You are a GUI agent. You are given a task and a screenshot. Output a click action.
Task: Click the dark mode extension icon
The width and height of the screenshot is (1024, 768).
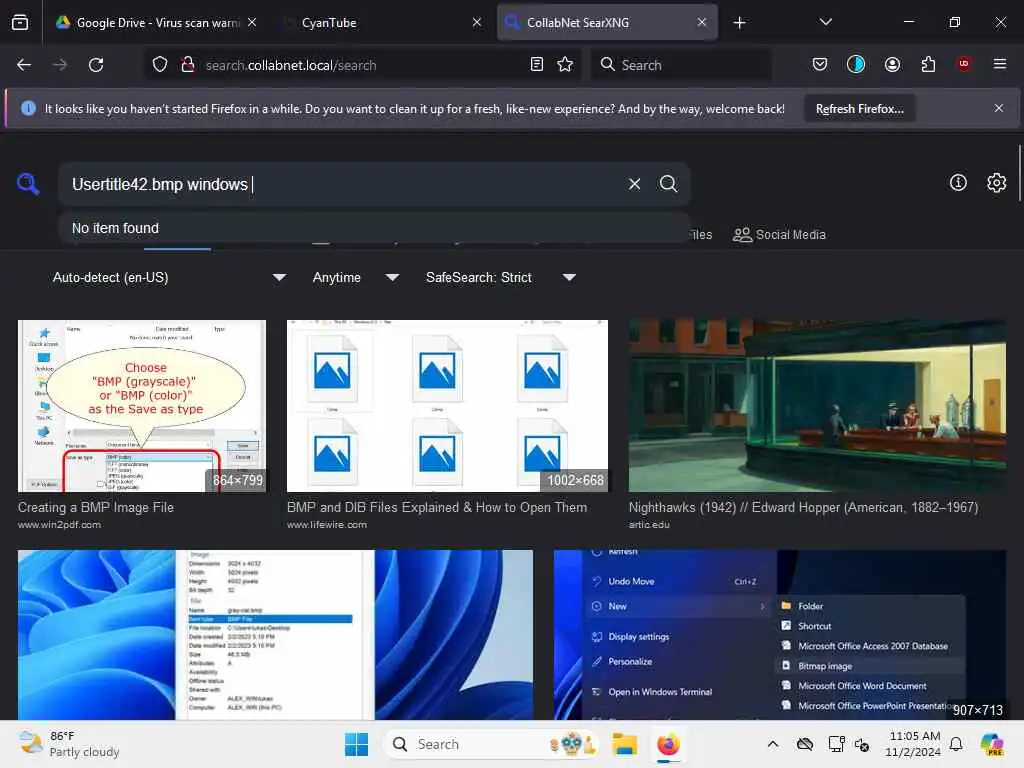click(x=856, y=64)
